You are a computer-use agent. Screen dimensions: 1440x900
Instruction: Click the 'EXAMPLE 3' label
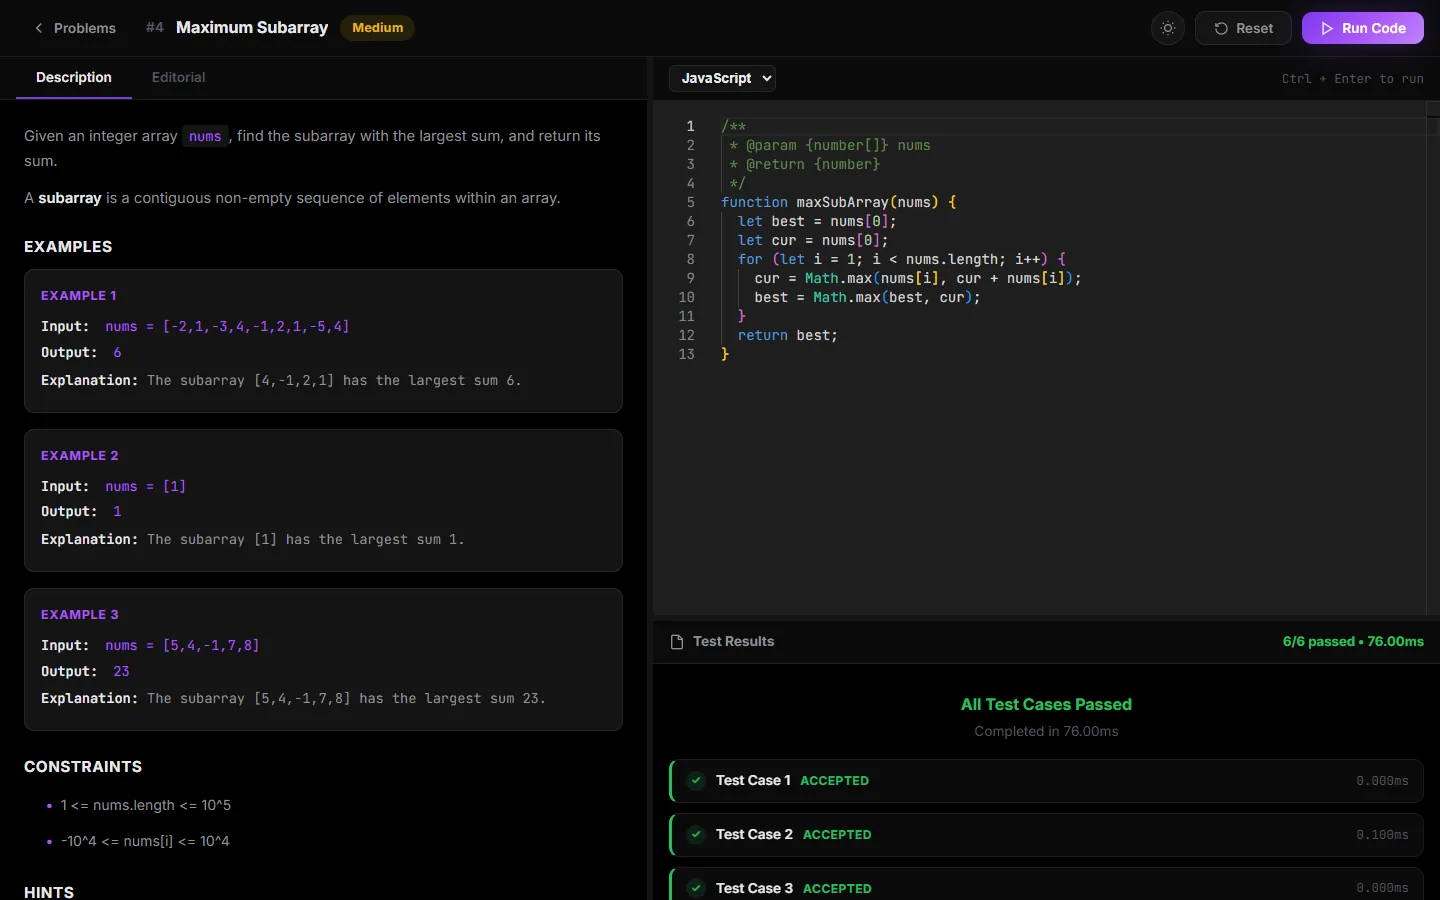click(80, 615)
